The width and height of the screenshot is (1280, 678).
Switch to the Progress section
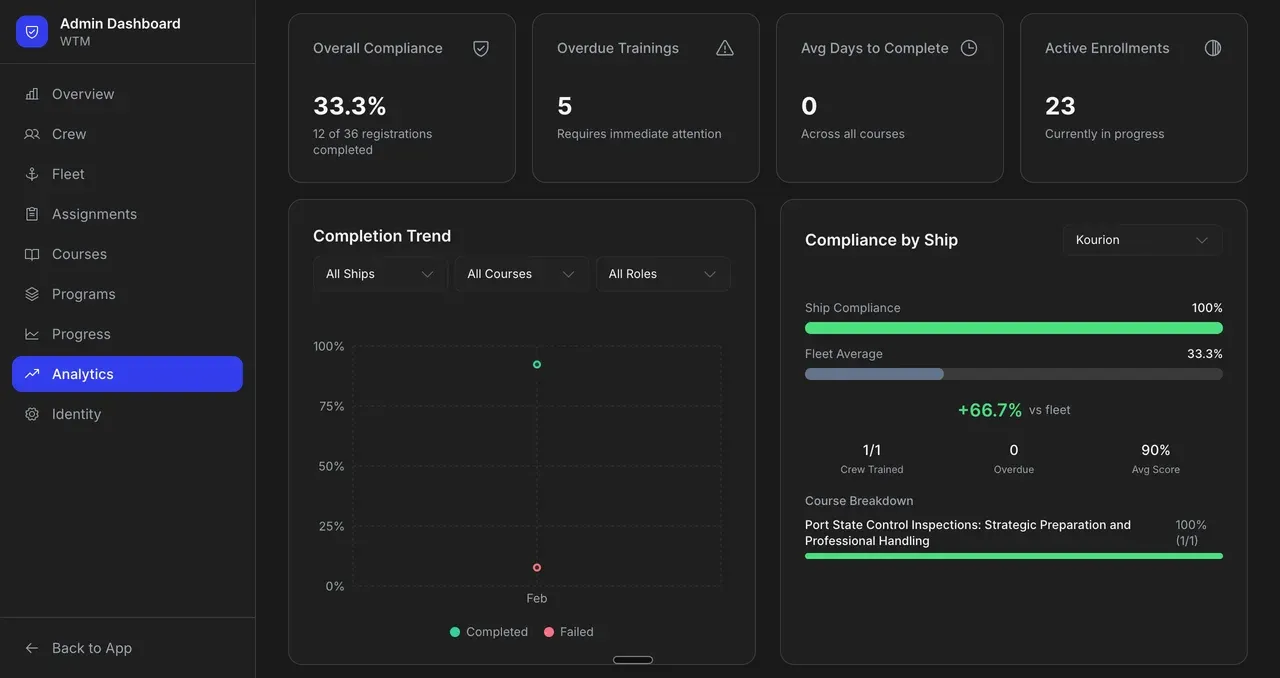(x=81, y=333)
